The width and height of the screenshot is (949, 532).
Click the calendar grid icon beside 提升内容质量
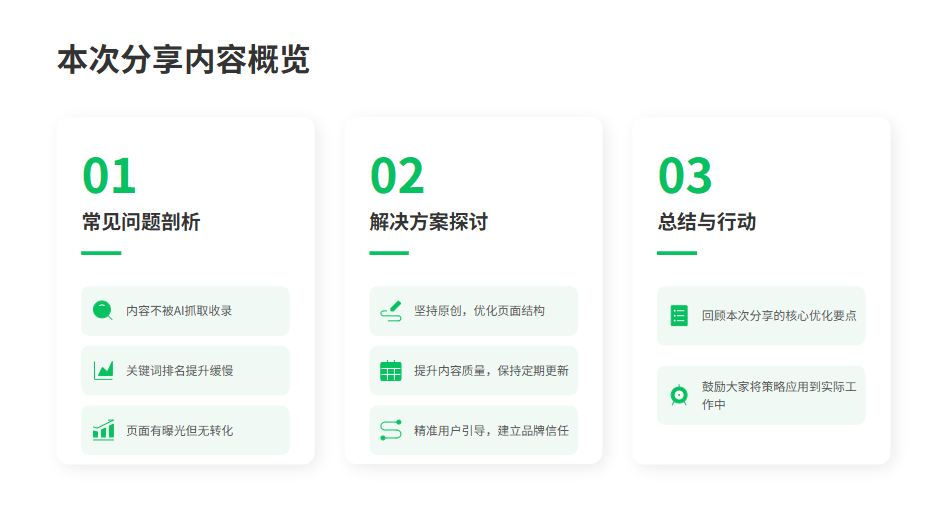point(391,370)
